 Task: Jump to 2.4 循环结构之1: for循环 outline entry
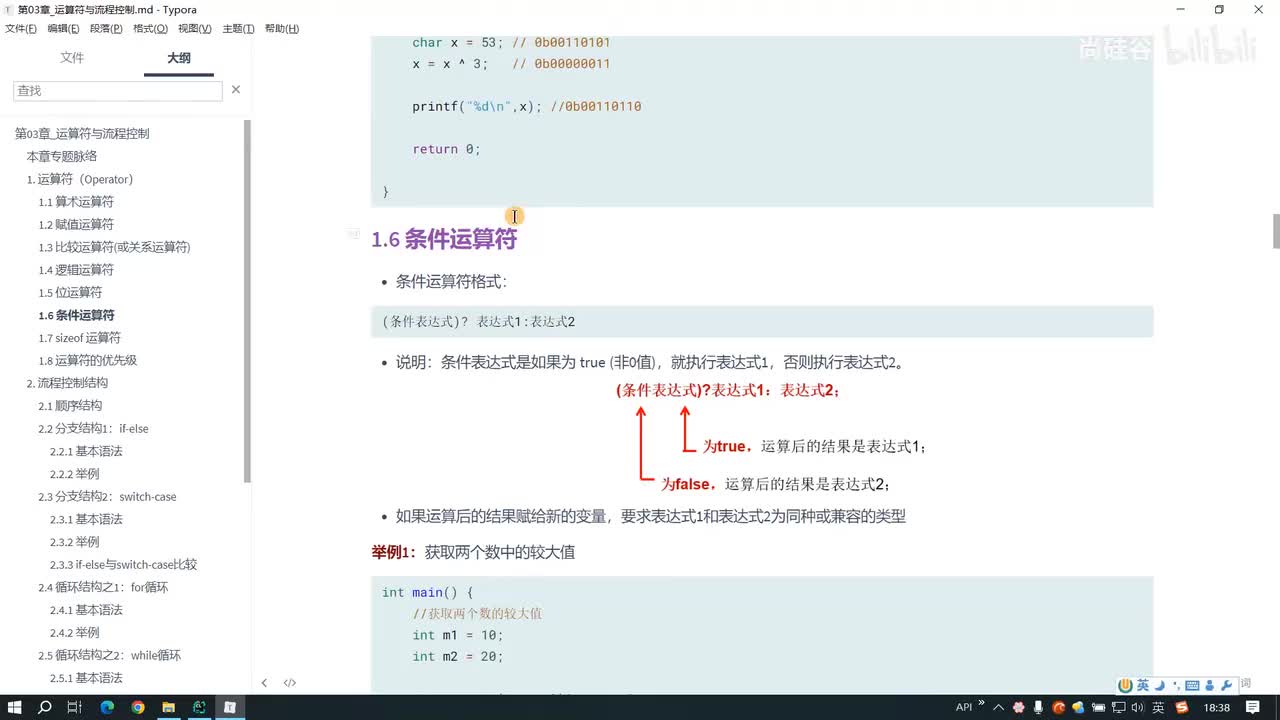pos(103,587)
